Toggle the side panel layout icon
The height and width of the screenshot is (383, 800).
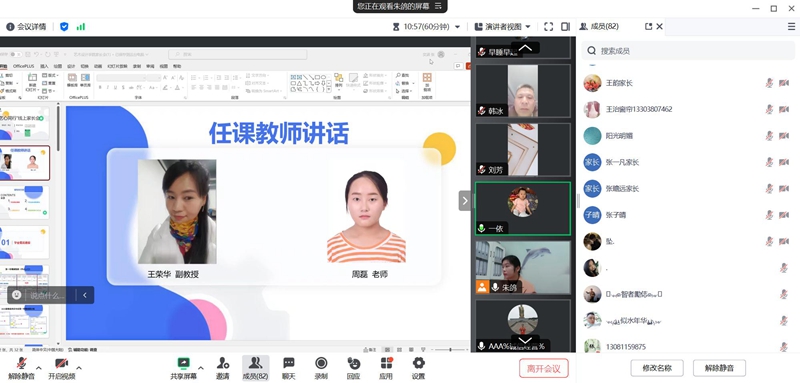[x=565, y=27]
